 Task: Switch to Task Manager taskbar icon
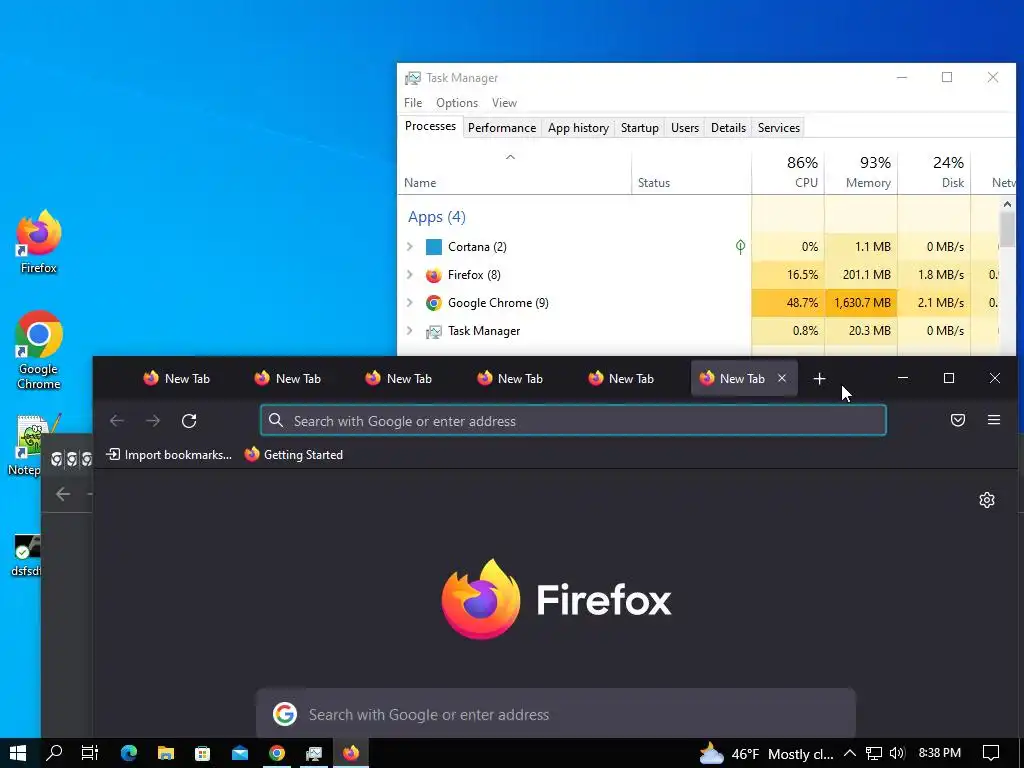pos(314,753)
